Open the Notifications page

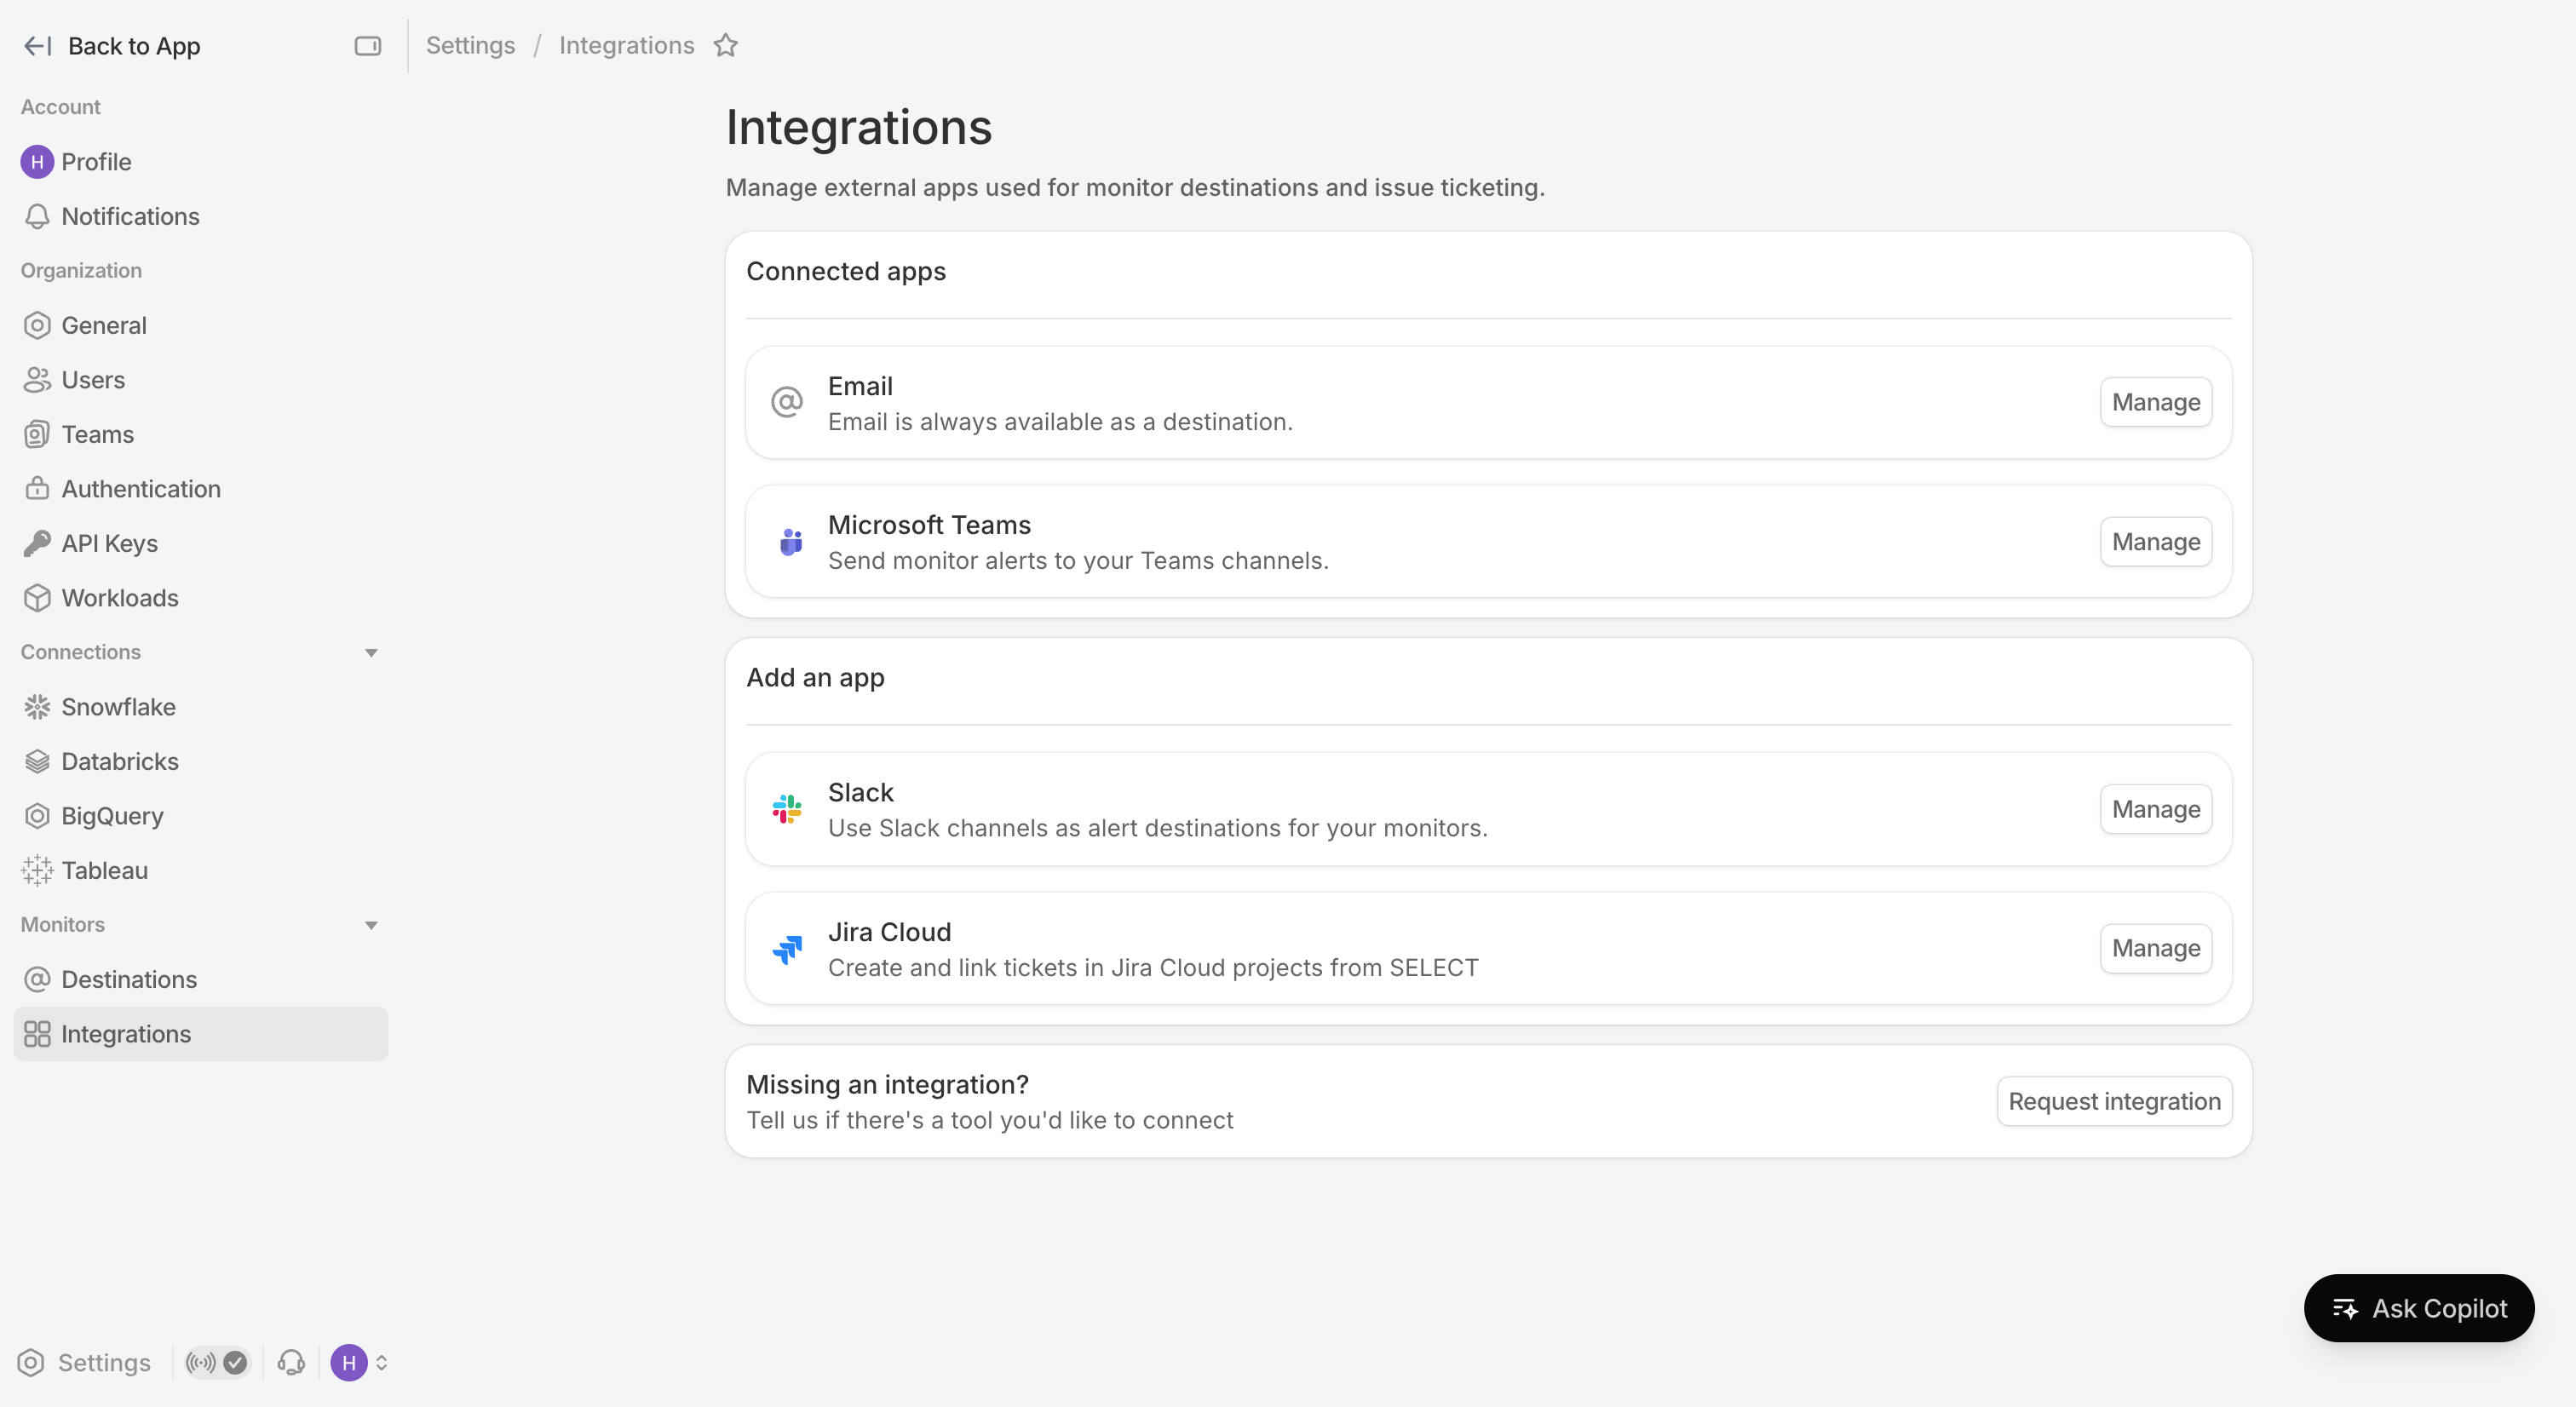click(x=130, y=217)
